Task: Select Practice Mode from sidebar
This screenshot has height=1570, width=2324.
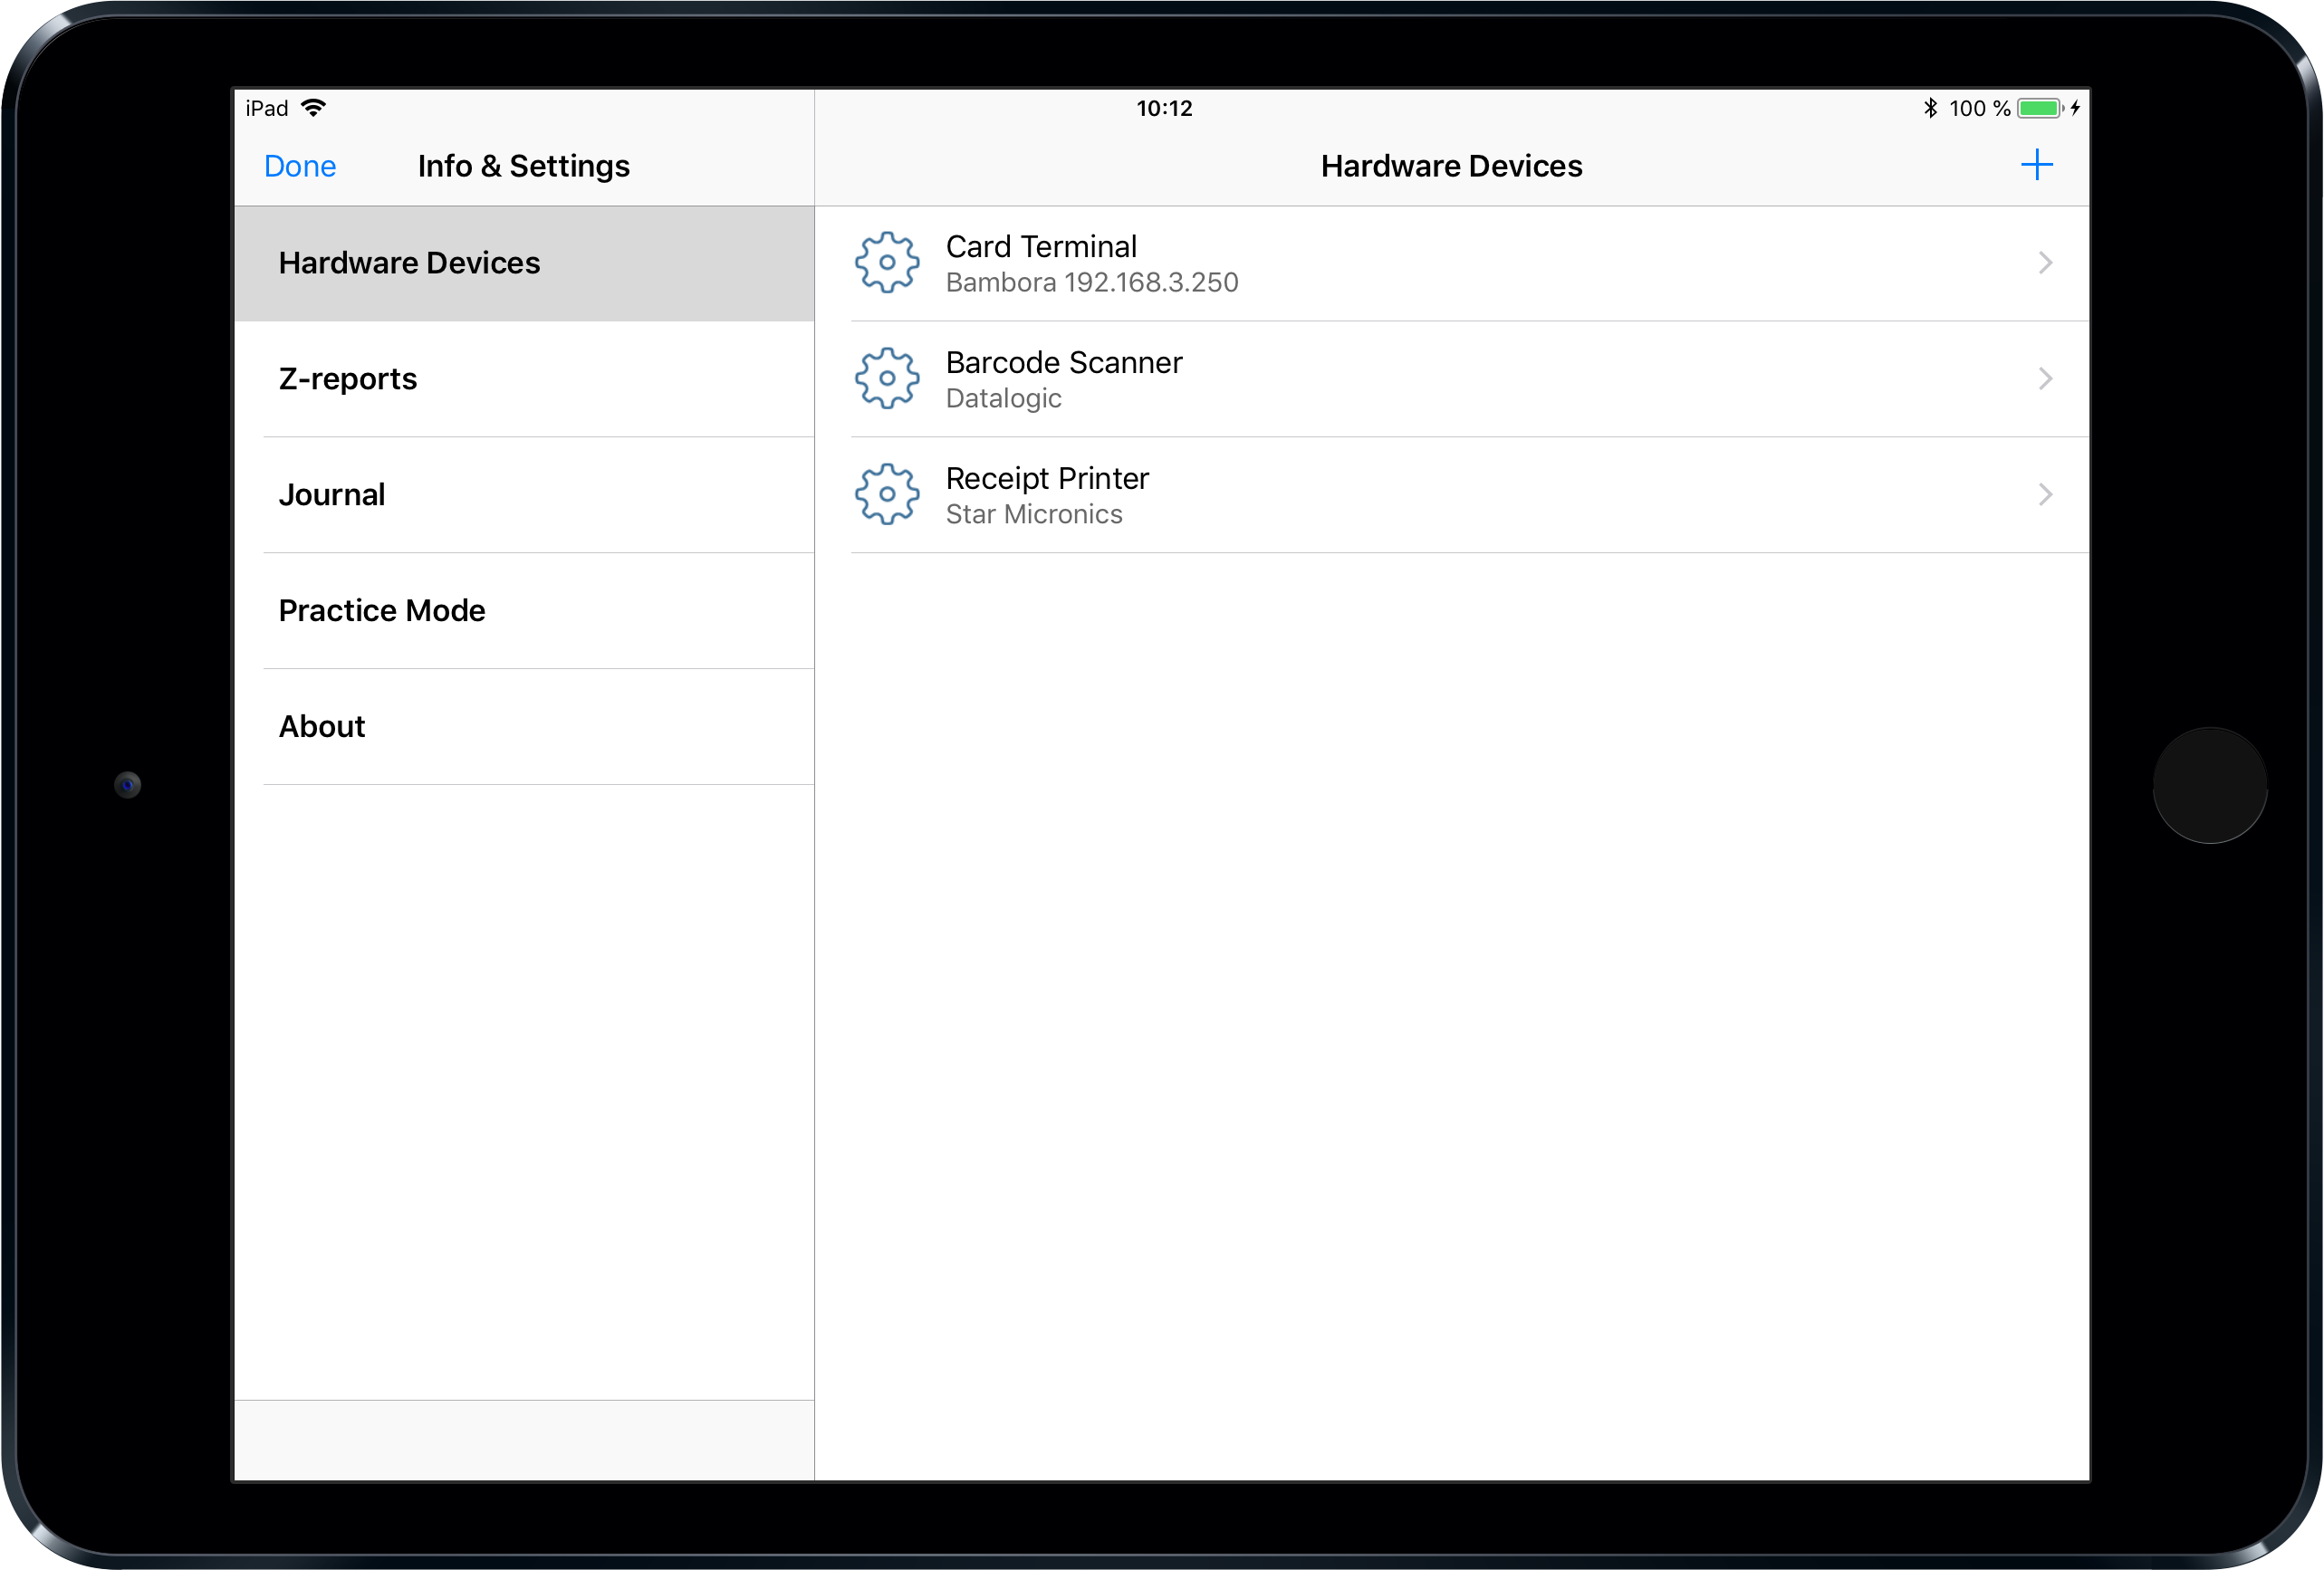Action: pos(381,610)
